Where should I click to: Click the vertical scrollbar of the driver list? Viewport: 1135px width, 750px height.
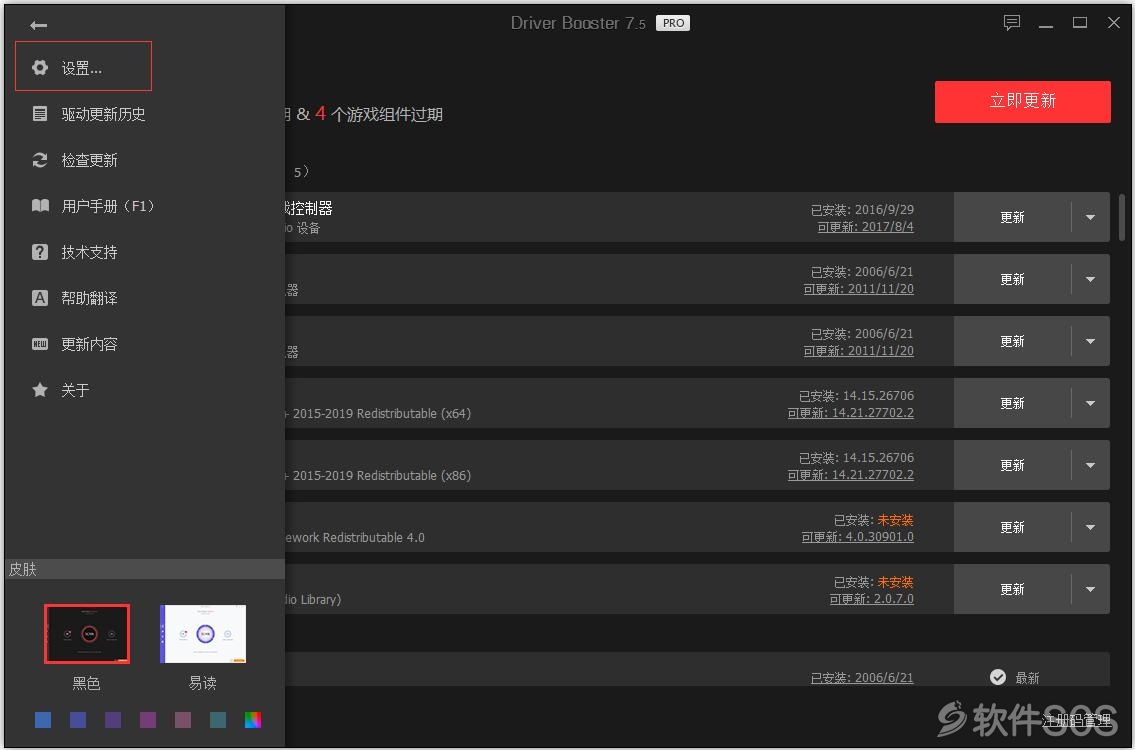(1122, 217)
